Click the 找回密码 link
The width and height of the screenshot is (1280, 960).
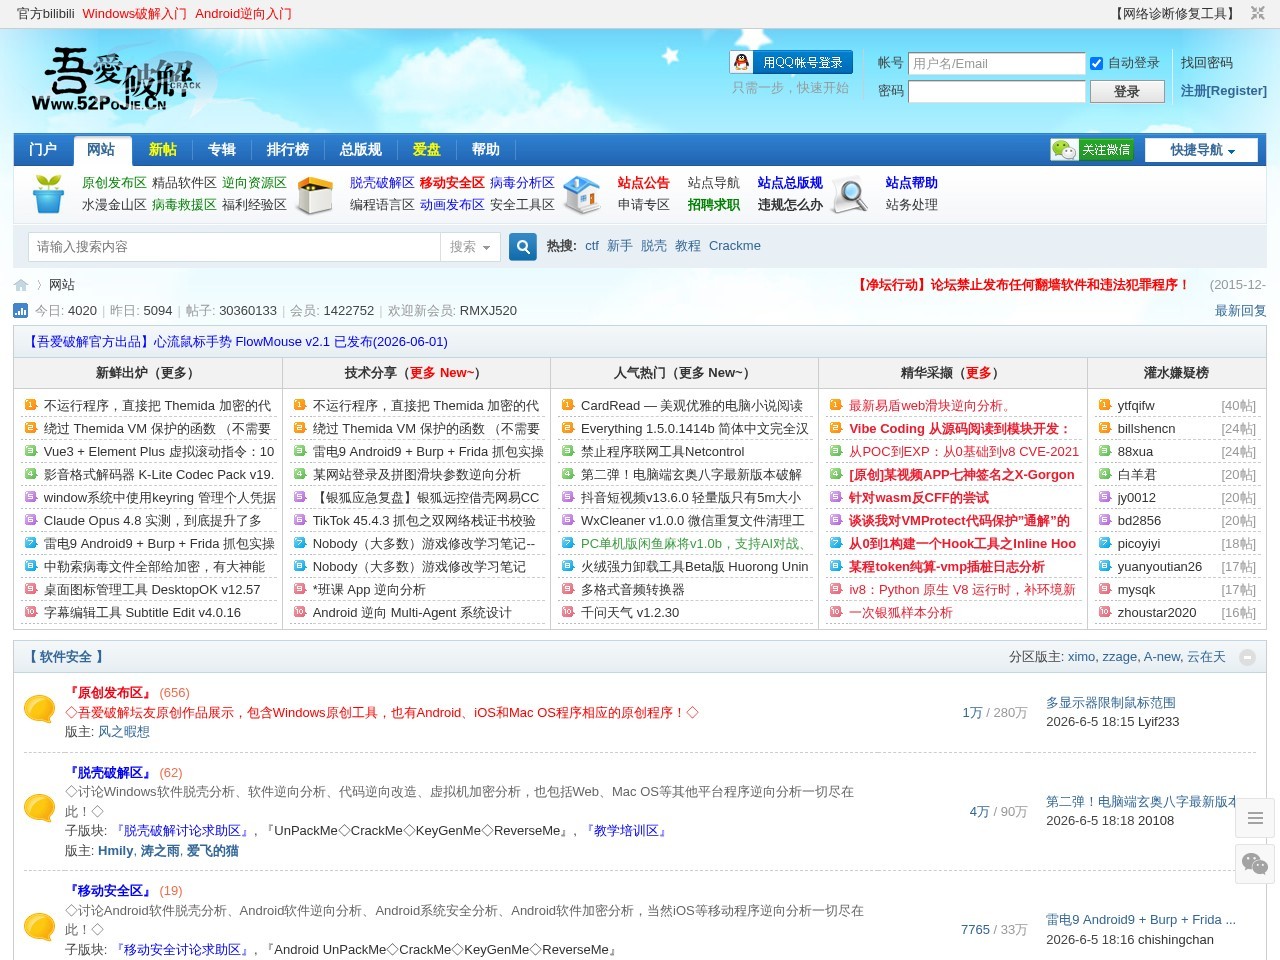(1207, 63)
